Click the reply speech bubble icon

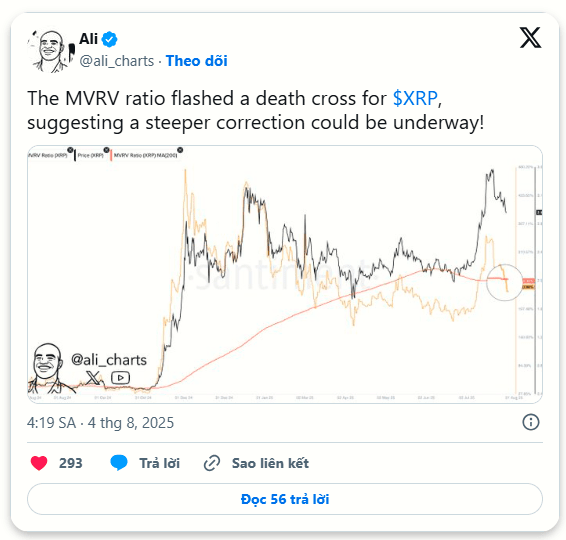(119, 463)
